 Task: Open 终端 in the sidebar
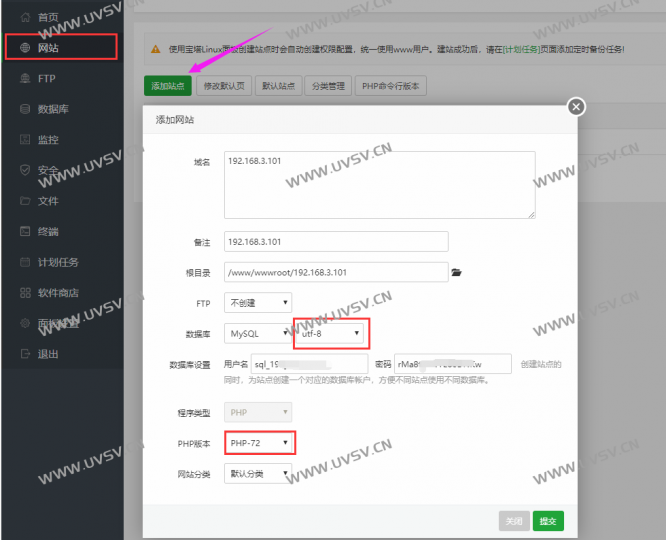(x=48, y=232)
